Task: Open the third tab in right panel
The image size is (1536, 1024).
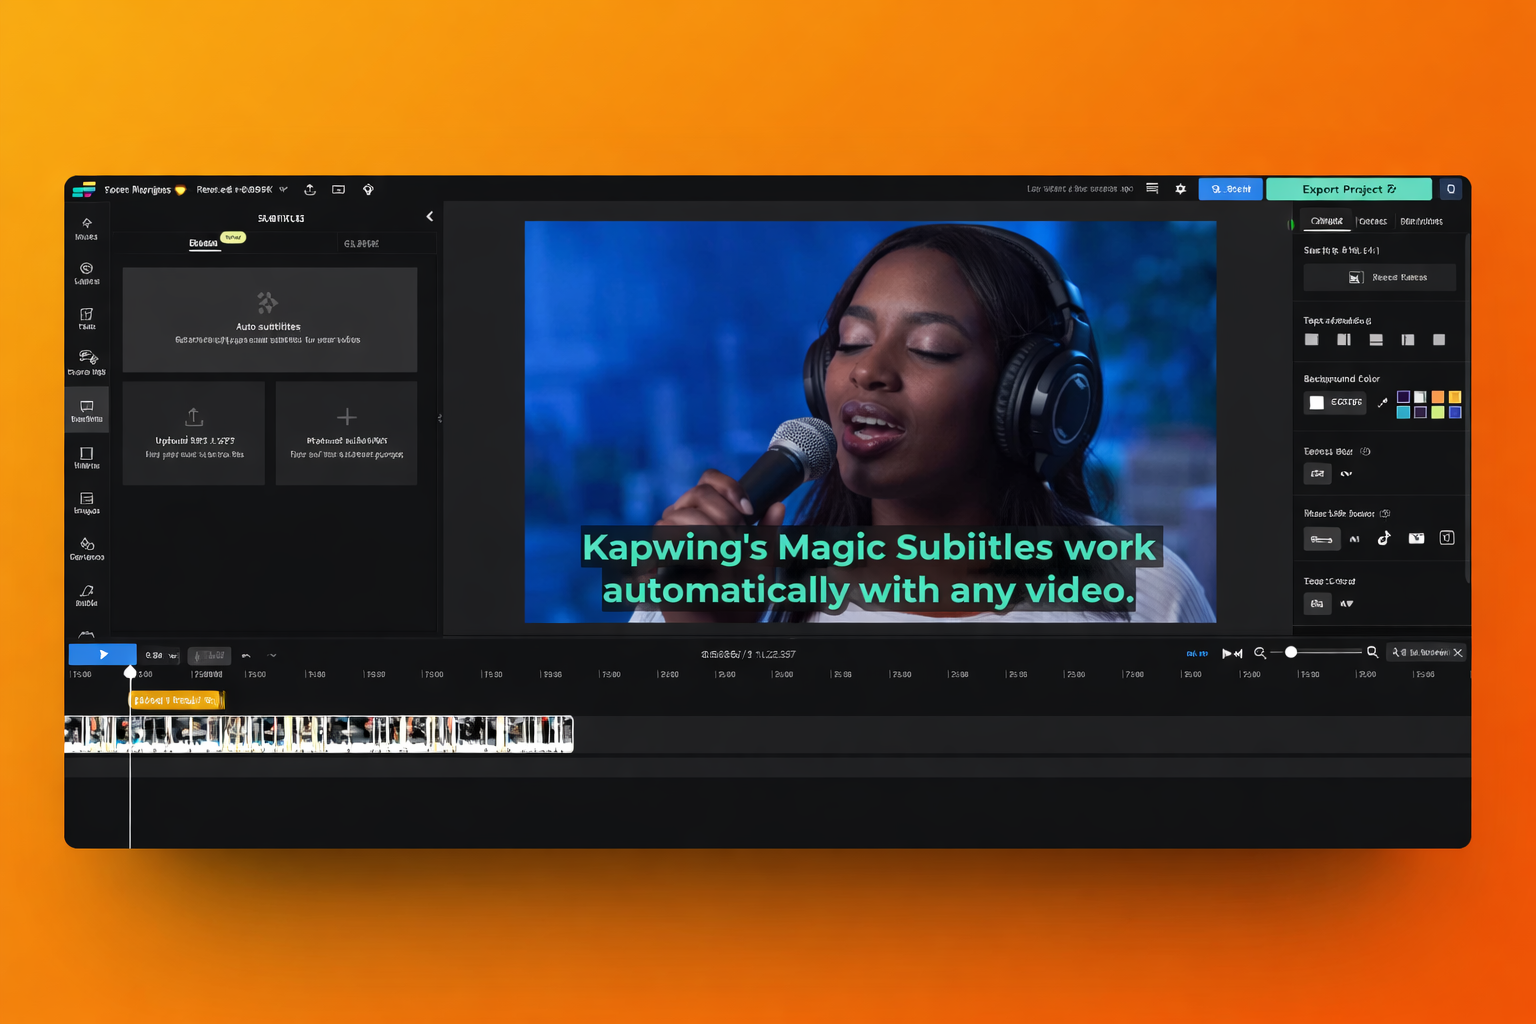Action: point(1421,221)
